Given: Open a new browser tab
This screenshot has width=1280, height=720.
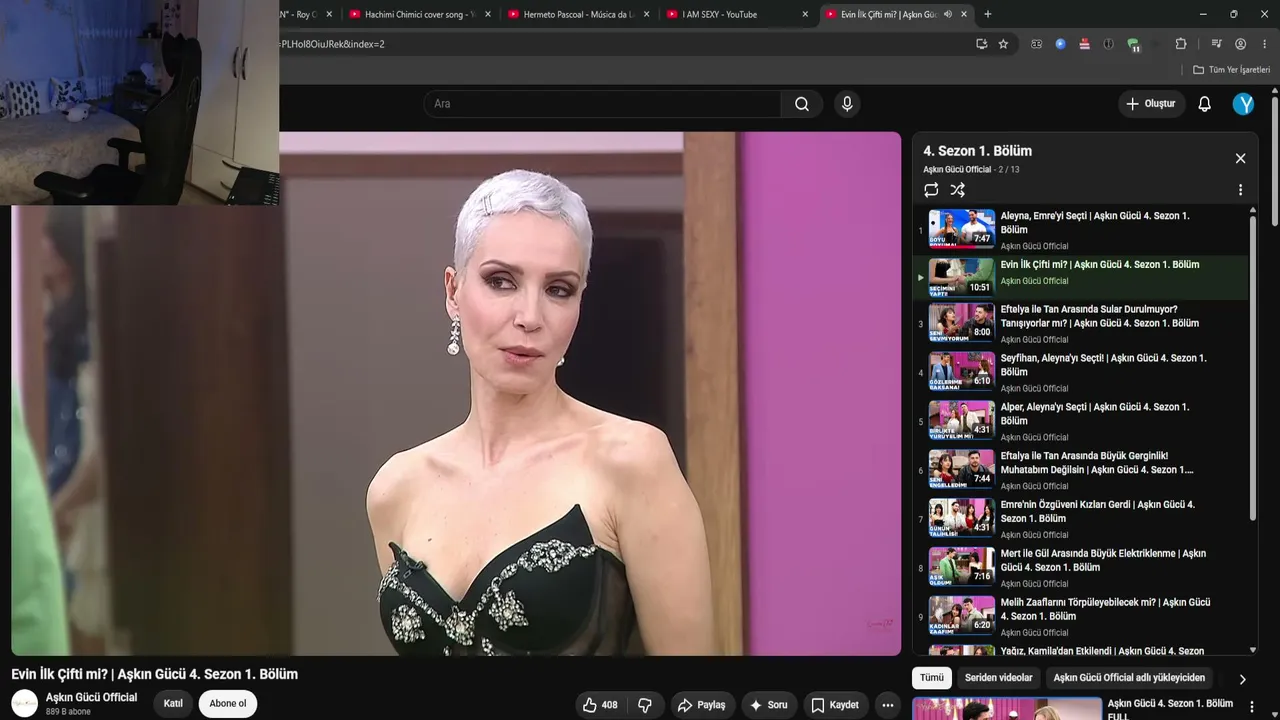Looking at the screenshot, I should [988, 15].
